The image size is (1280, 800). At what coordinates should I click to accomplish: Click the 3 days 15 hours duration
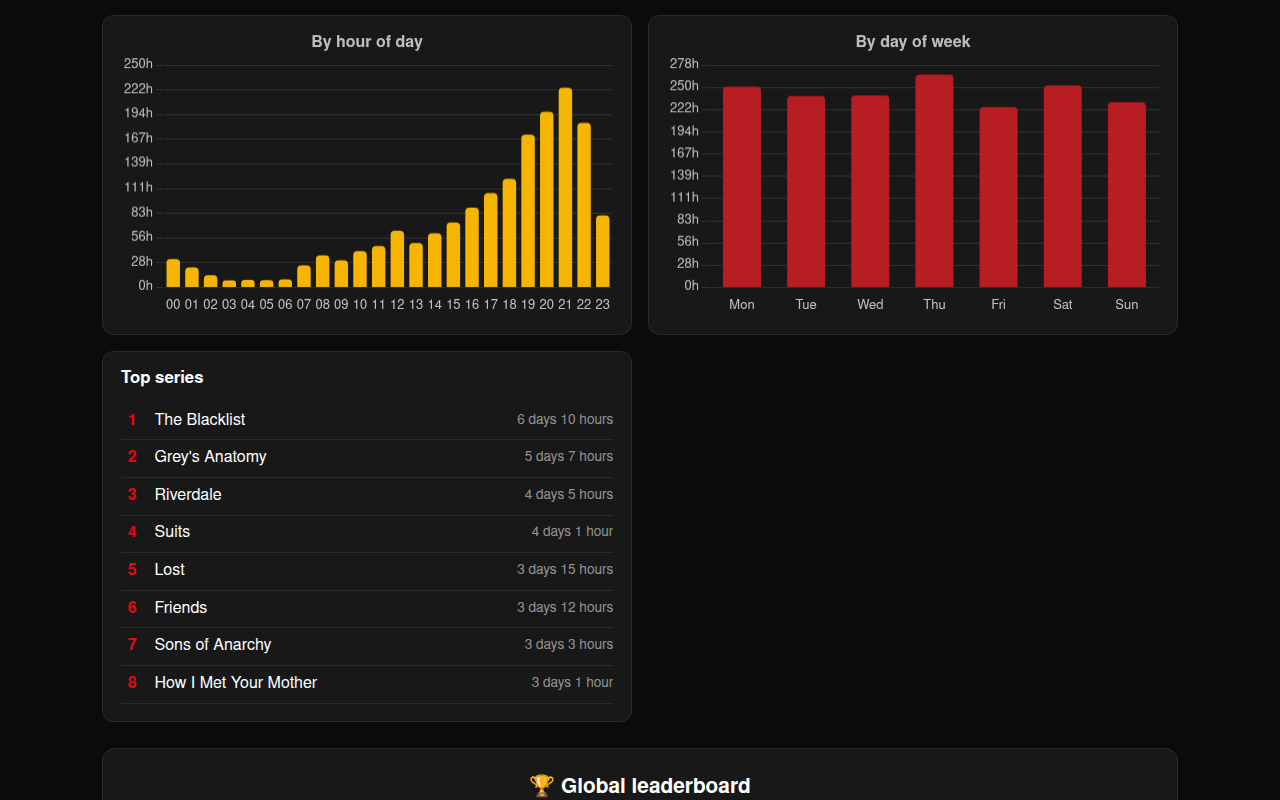coord(565,570)
